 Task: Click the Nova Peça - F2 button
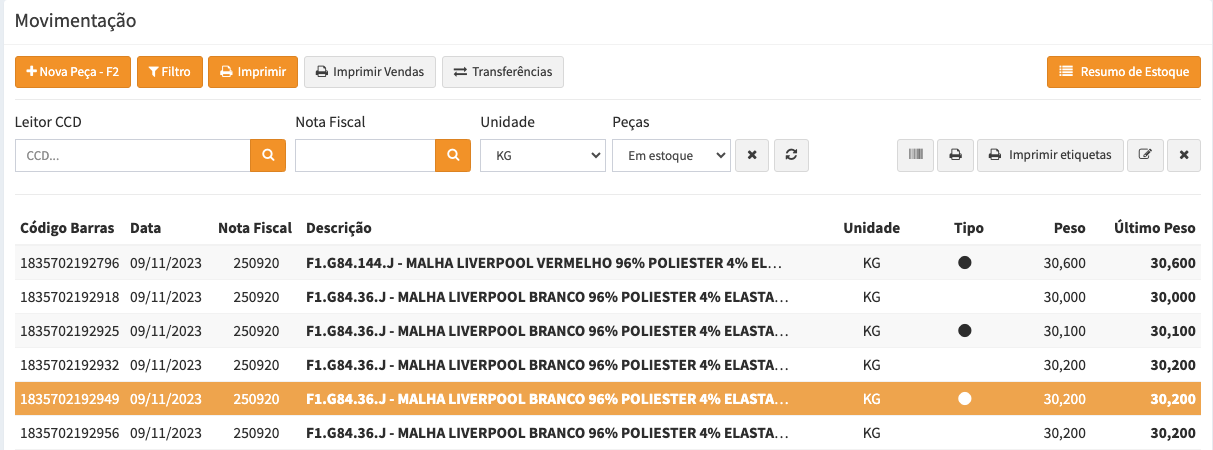73,72
